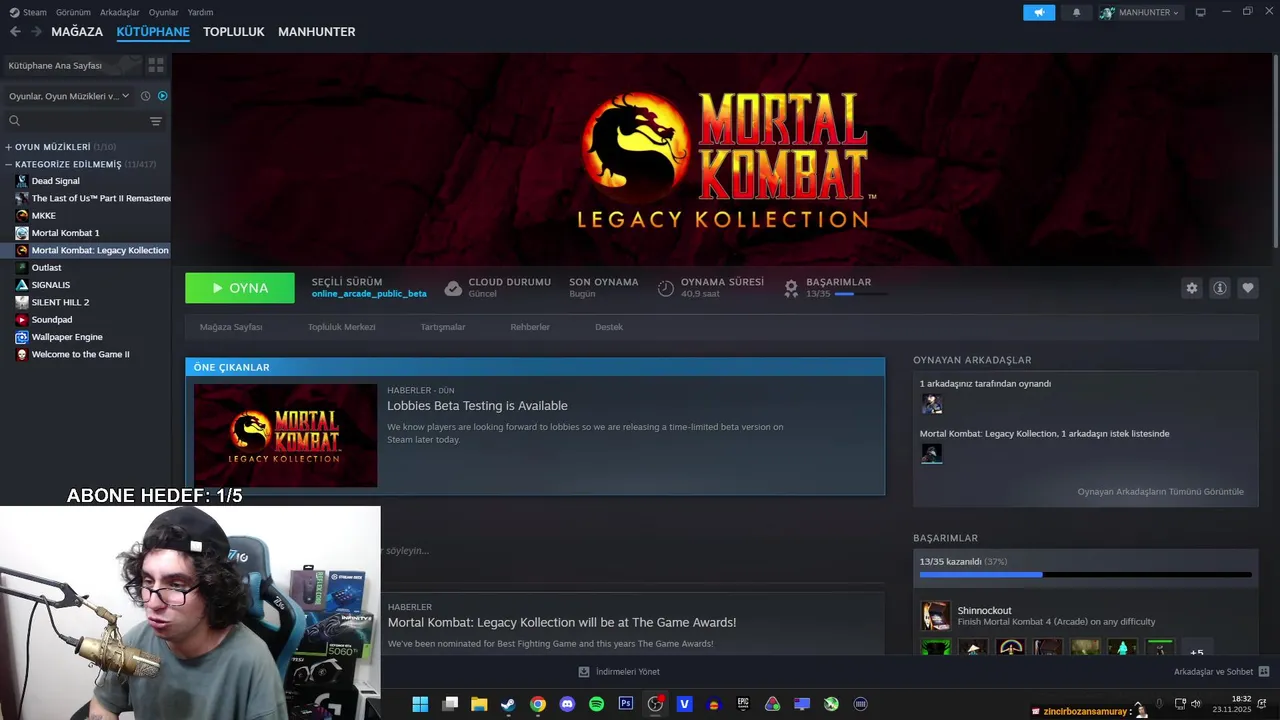Viewport: 1280px width, 720px height.
Task: Open Mağaza Sayfası game link
Action: coord(231,327)
